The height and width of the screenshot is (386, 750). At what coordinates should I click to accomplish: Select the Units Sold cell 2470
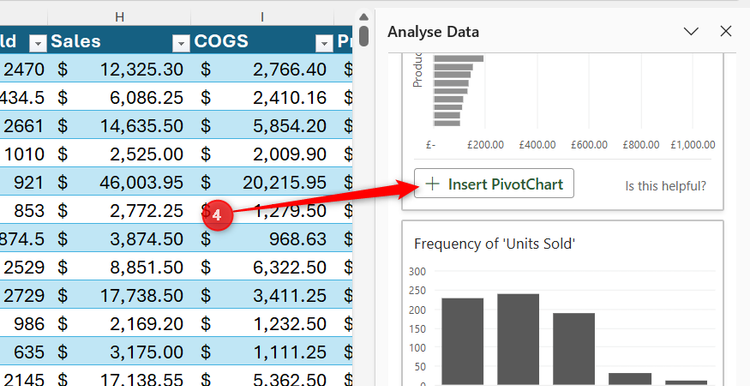[23, 69]
